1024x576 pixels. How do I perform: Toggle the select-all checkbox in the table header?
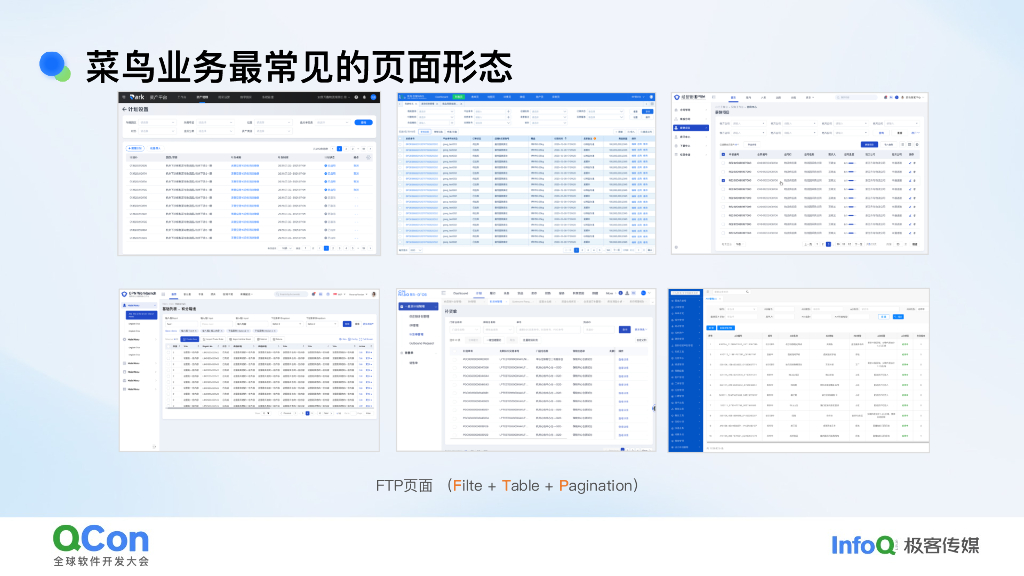(x=398, y=138)
